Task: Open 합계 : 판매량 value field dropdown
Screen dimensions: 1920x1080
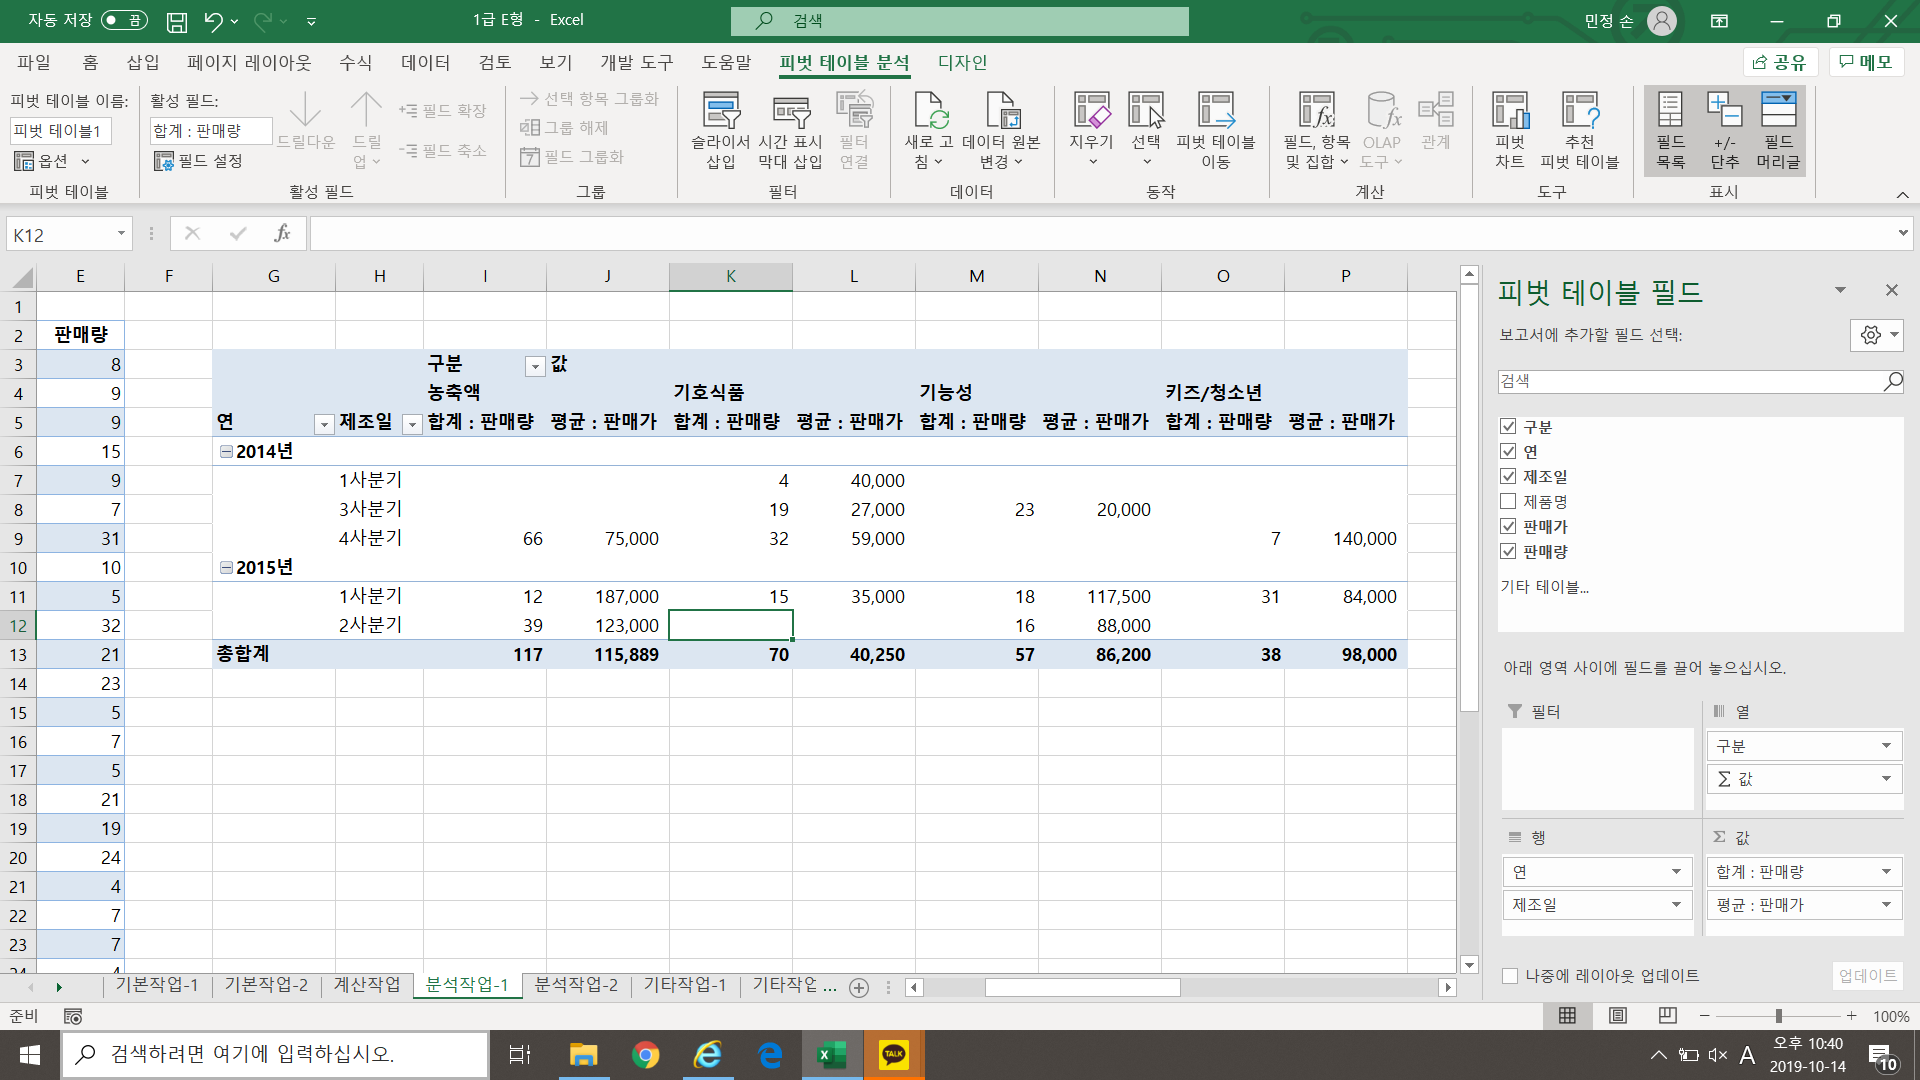Action: pyautogui.click(x=1886, y=872)
